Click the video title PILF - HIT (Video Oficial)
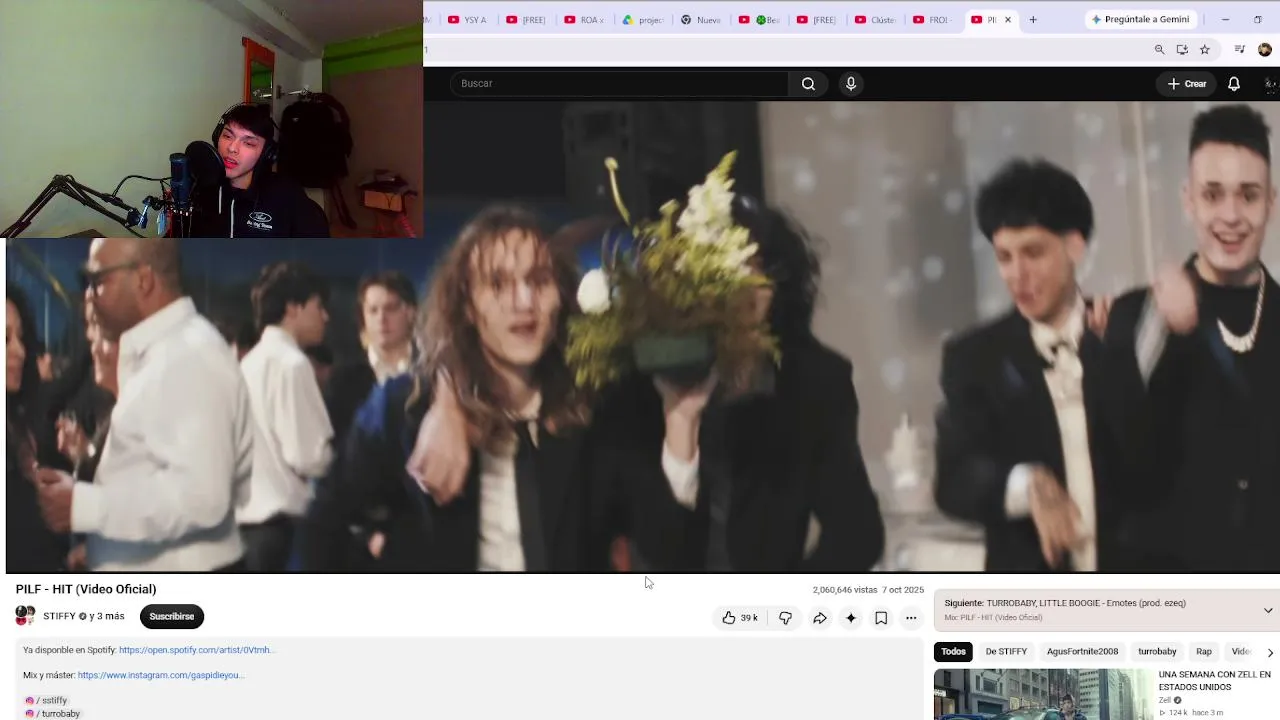The image size is (1280, 720). (x=86, y=589)
